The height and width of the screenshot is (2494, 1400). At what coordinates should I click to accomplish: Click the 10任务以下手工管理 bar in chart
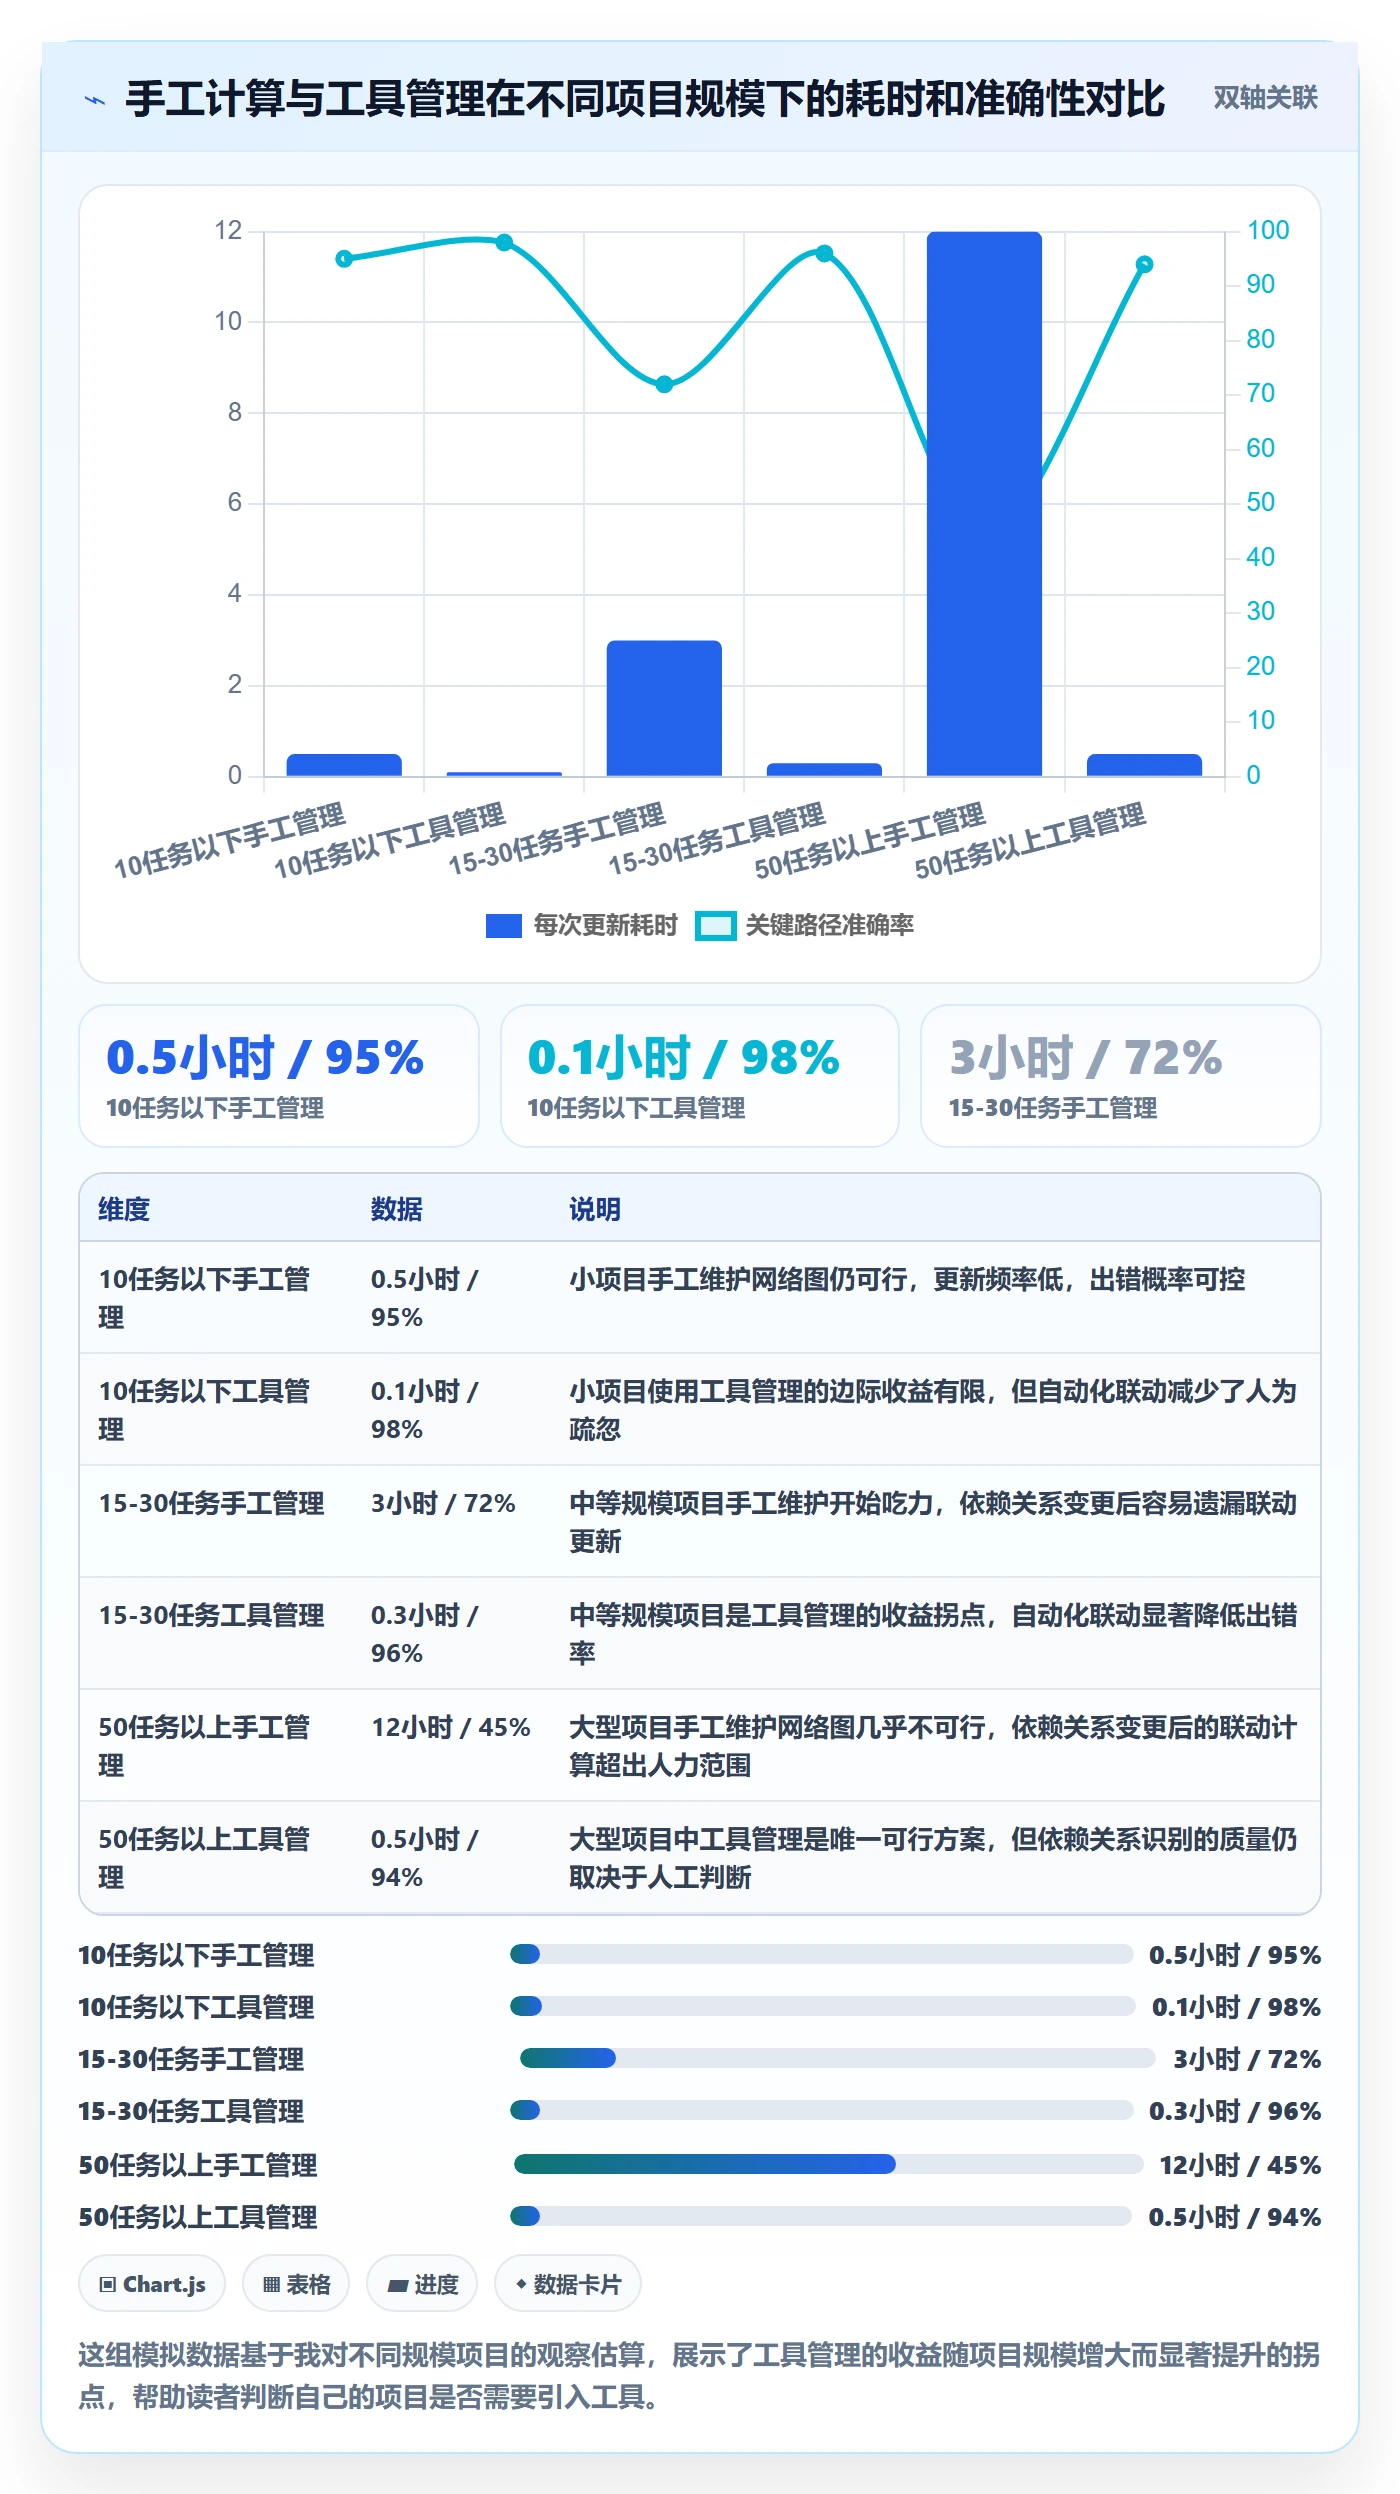coord(344,765)
